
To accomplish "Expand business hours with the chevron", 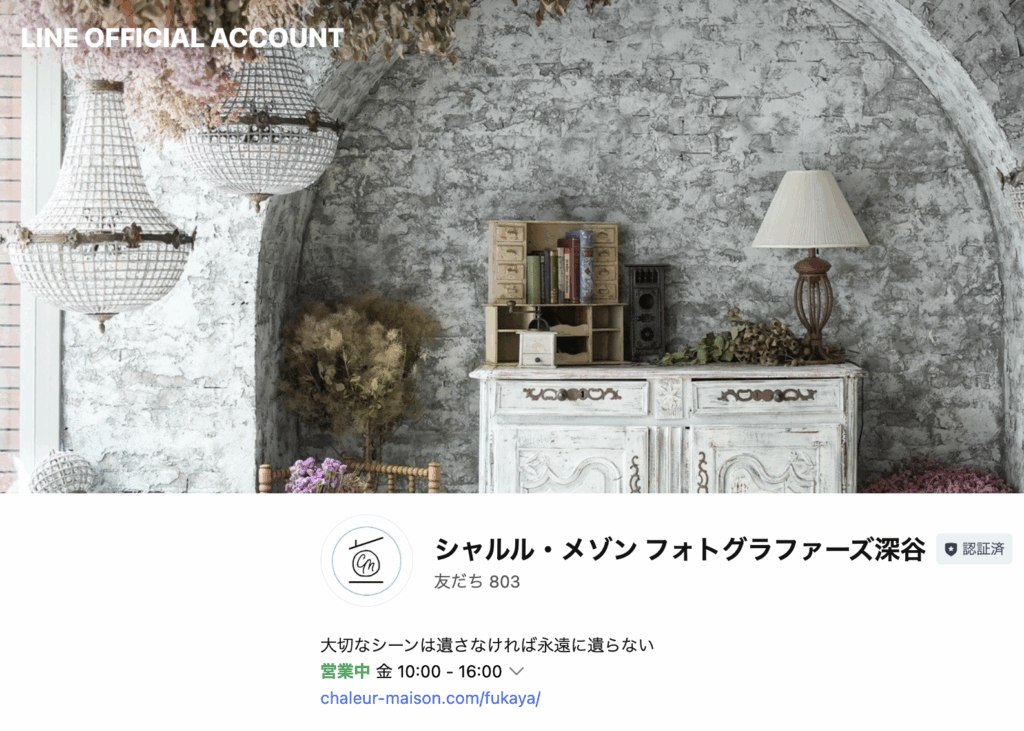I will [x=516, y=672].
